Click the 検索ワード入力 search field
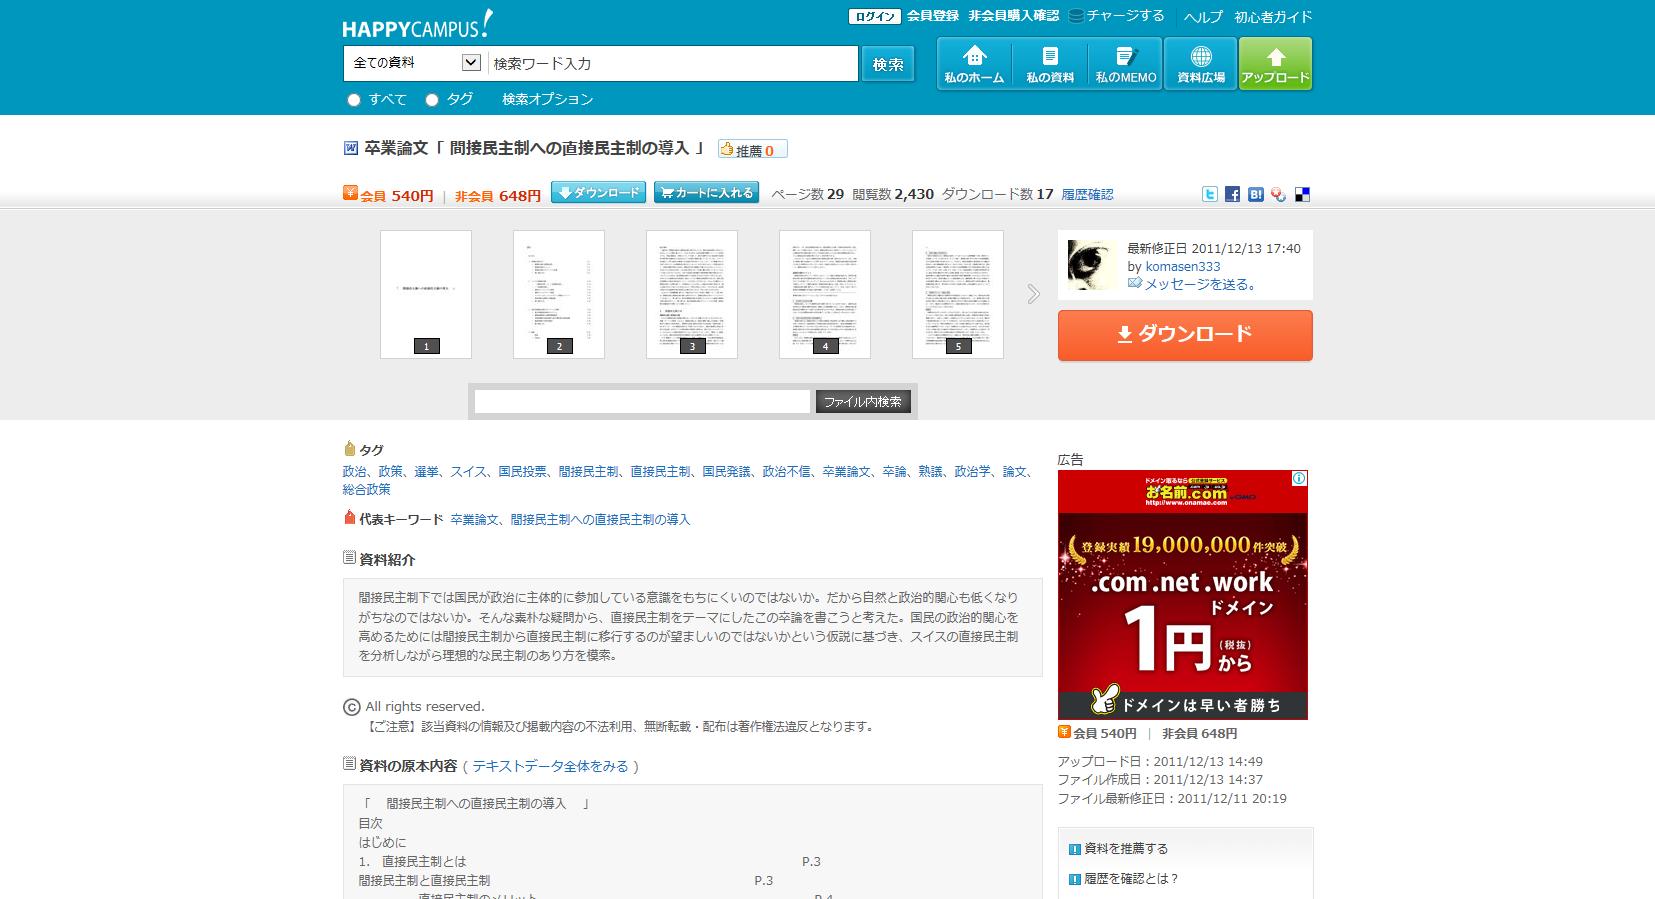 tap(673, 63)
